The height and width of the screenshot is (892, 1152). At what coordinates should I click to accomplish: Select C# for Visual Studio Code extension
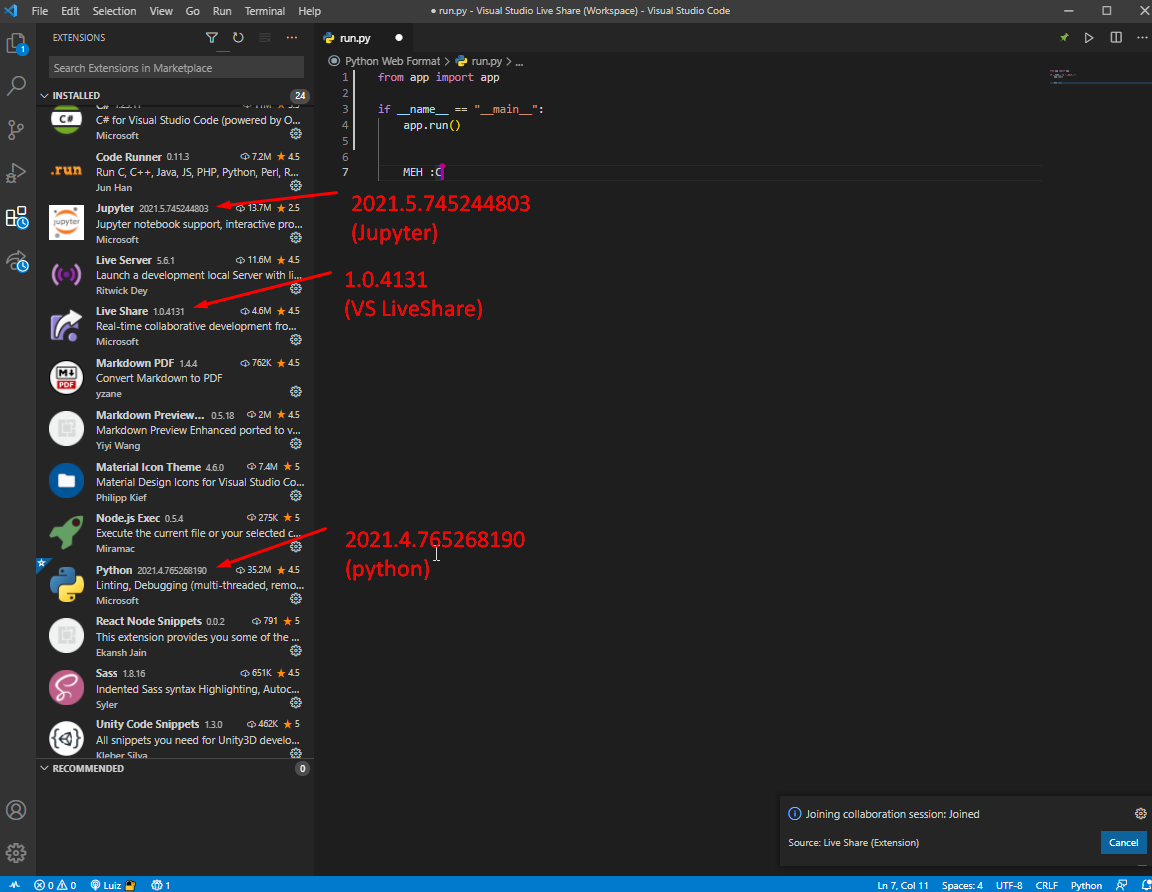pyautogui.click(x=175, y=123)
